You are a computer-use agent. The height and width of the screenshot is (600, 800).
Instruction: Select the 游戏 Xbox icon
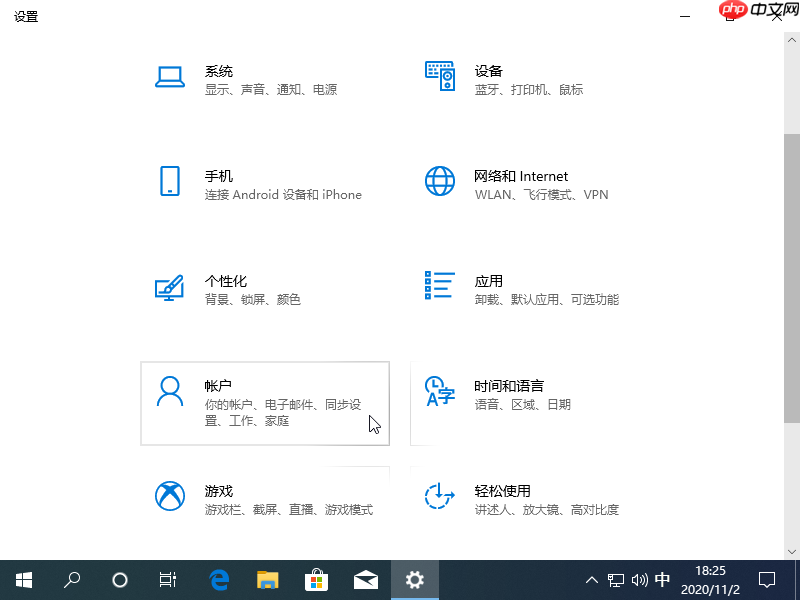coord(168,497)
